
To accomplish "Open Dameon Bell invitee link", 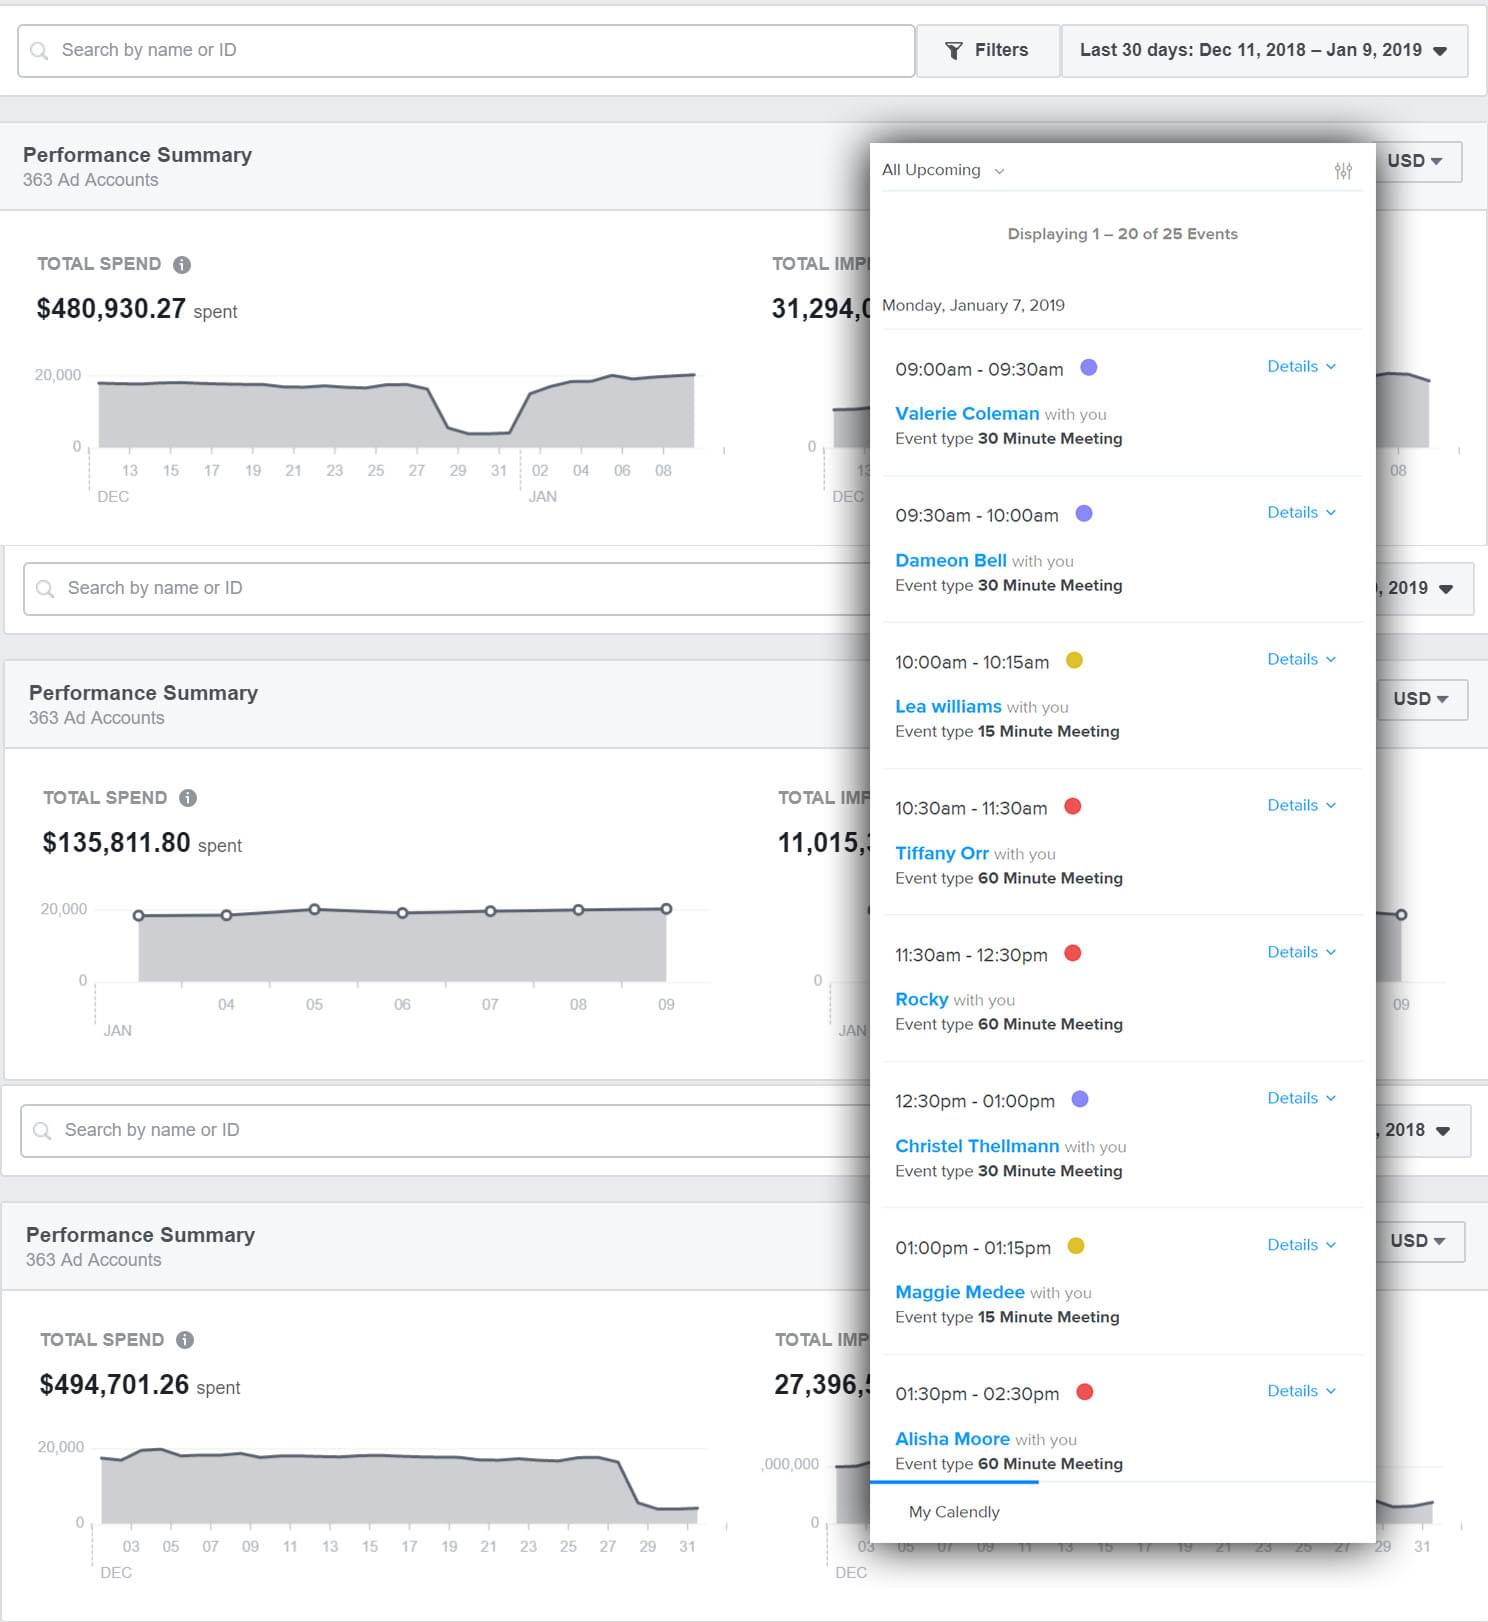I will pos(950,561).
